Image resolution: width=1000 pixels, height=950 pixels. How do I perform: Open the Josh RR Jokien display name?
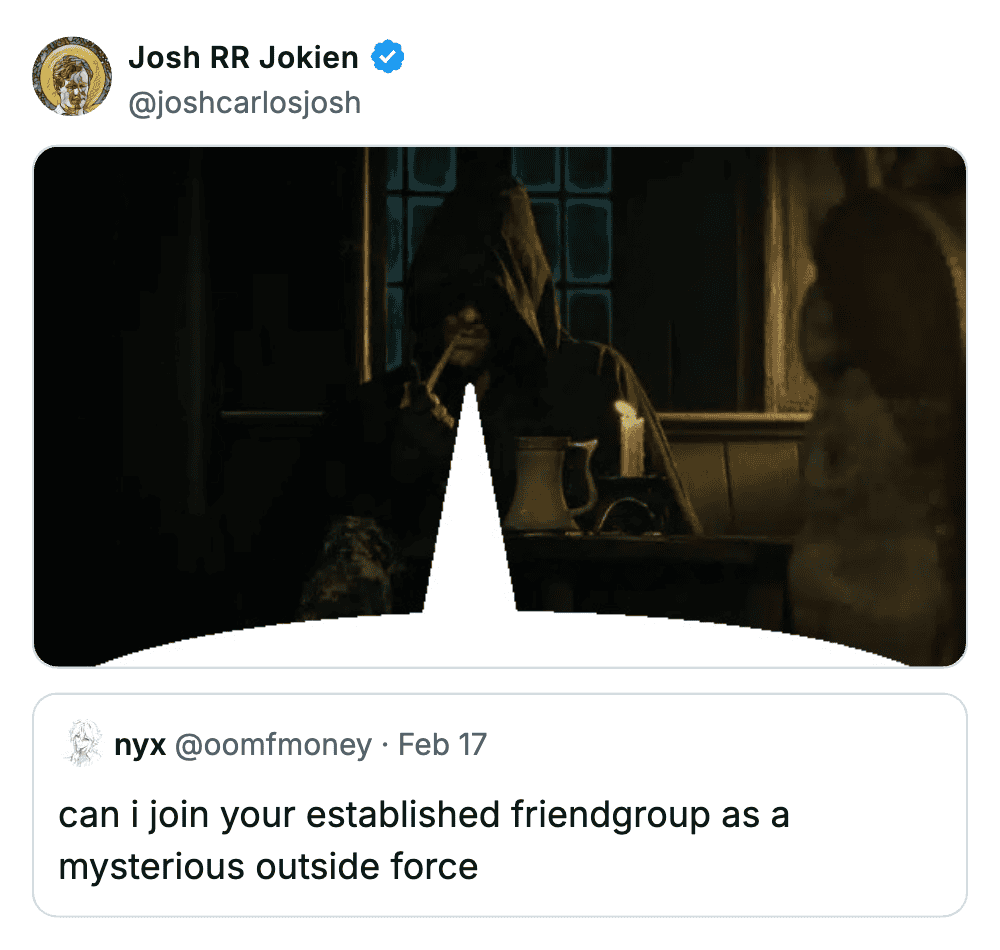coord(243,57)
